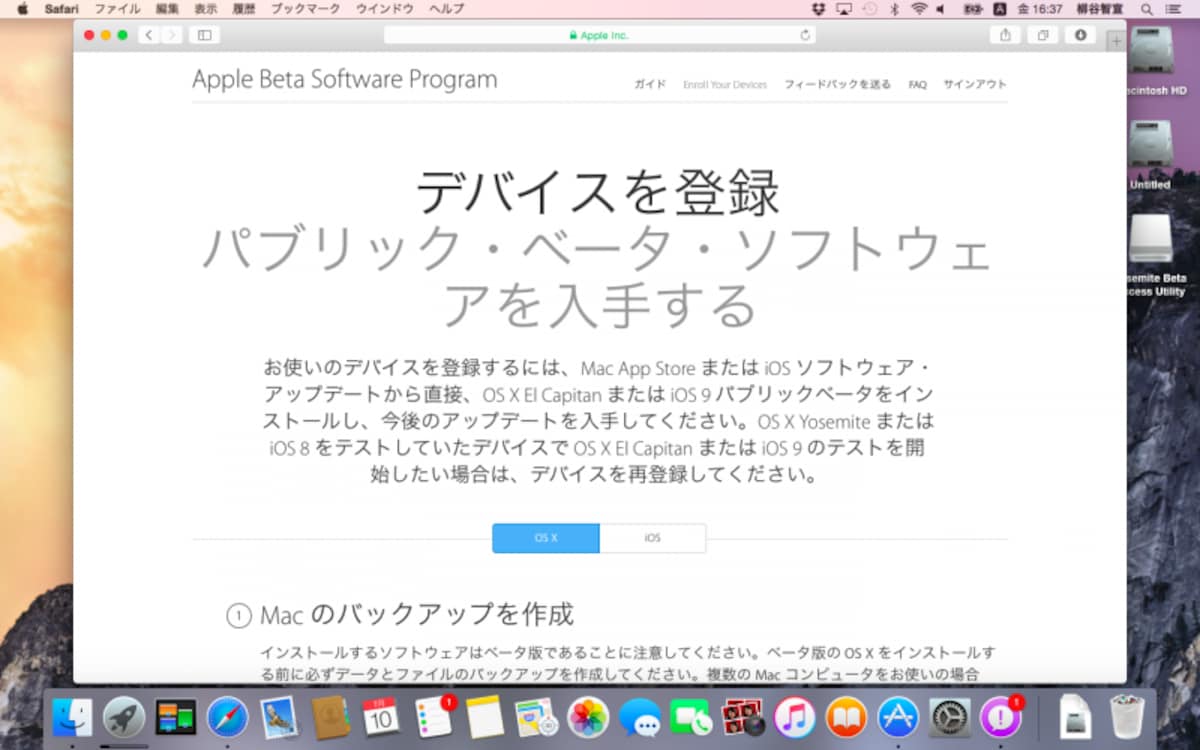Screen dimensions: 1200x750
Task: Click the デバイスを登録 headline
Action: point(598,193)
